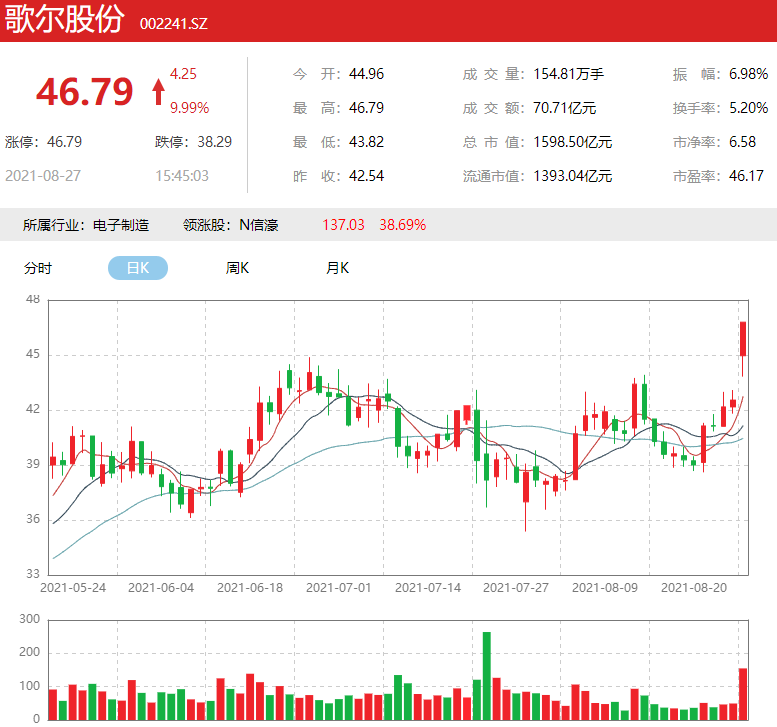Click the x-axis date label 2021-08-20
Screen dimensions: 777x727
(694, 588)
